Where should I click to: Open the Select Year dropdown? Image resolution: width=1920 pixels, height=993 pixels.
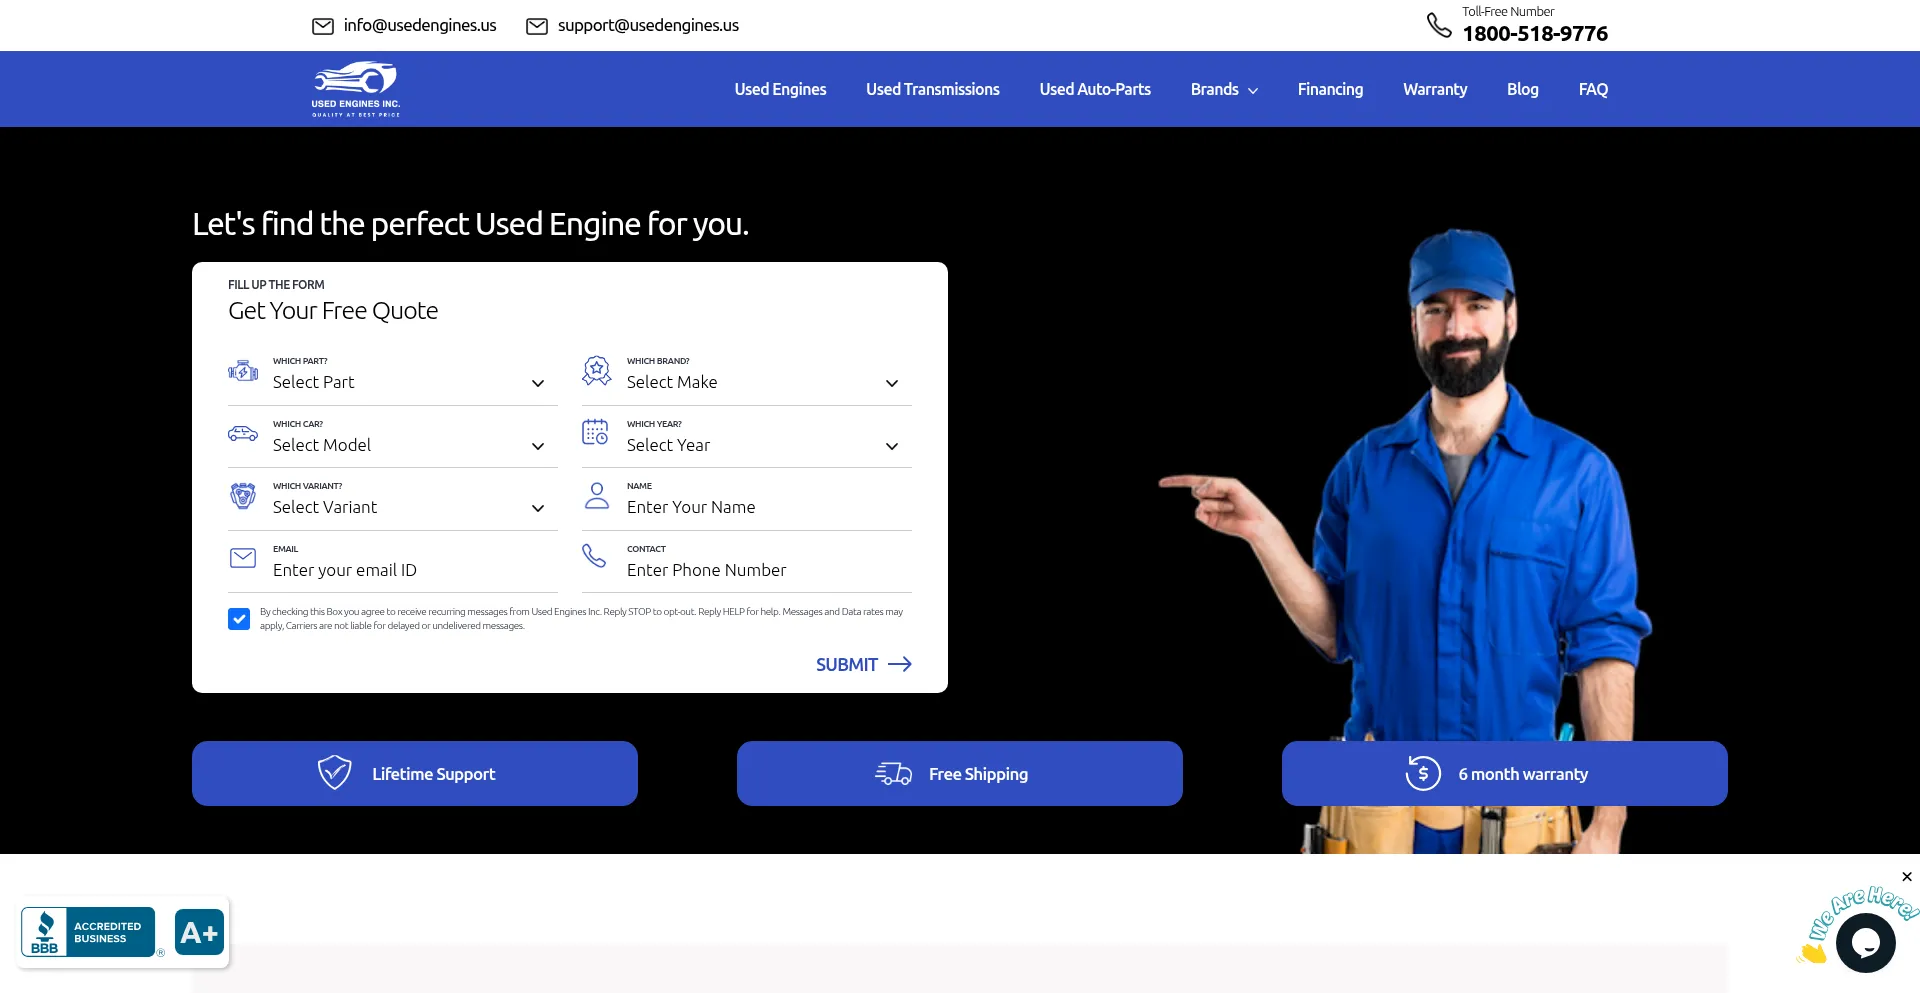pos(764,446)
